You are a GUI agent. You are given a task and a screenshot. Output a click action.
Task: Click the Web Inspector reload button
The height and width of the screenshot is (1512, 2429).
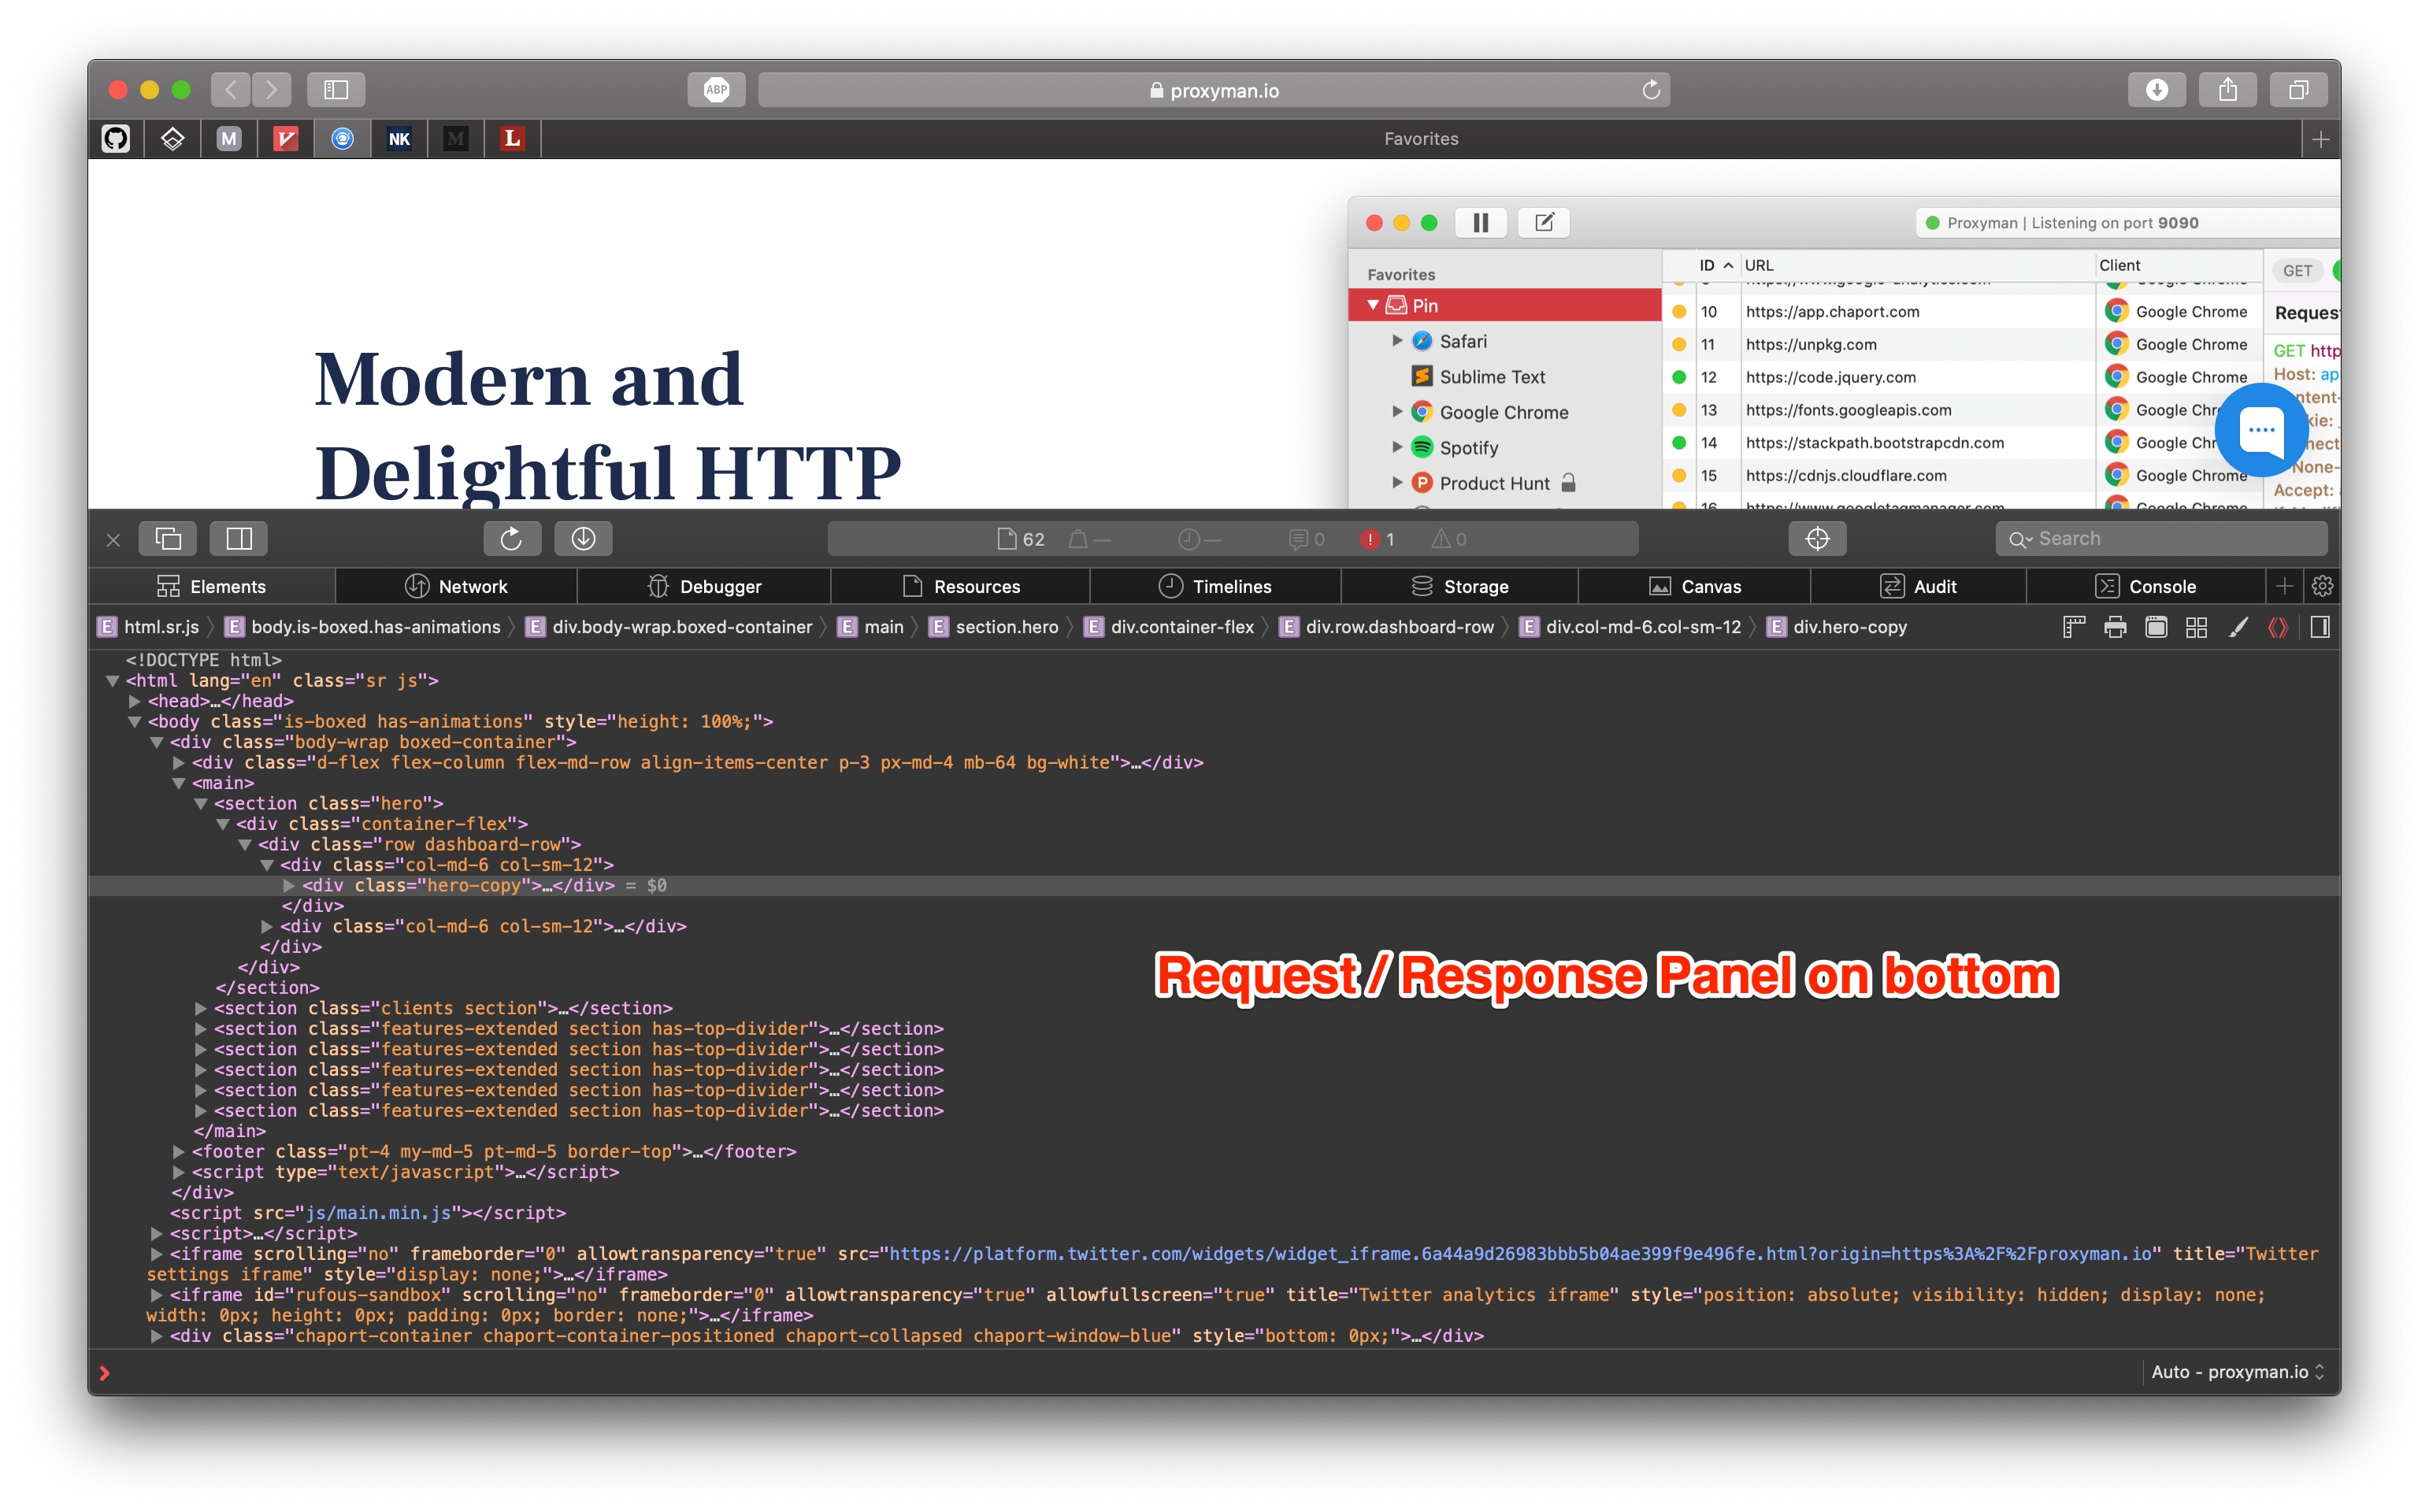coord(511,539)
